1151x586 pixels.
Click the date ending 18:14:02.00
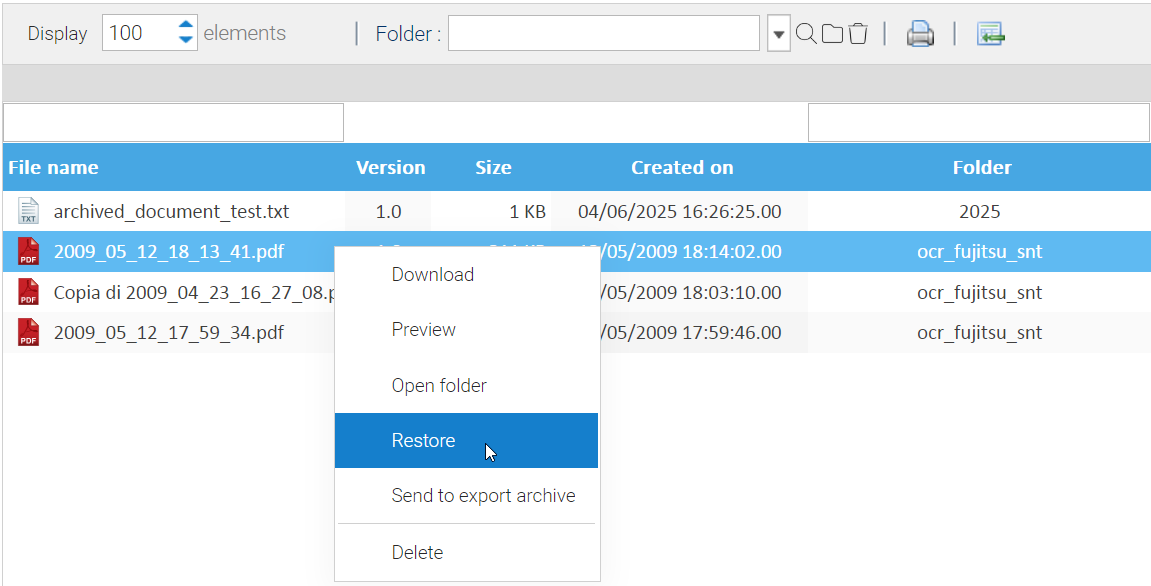[x=691, y=252]
